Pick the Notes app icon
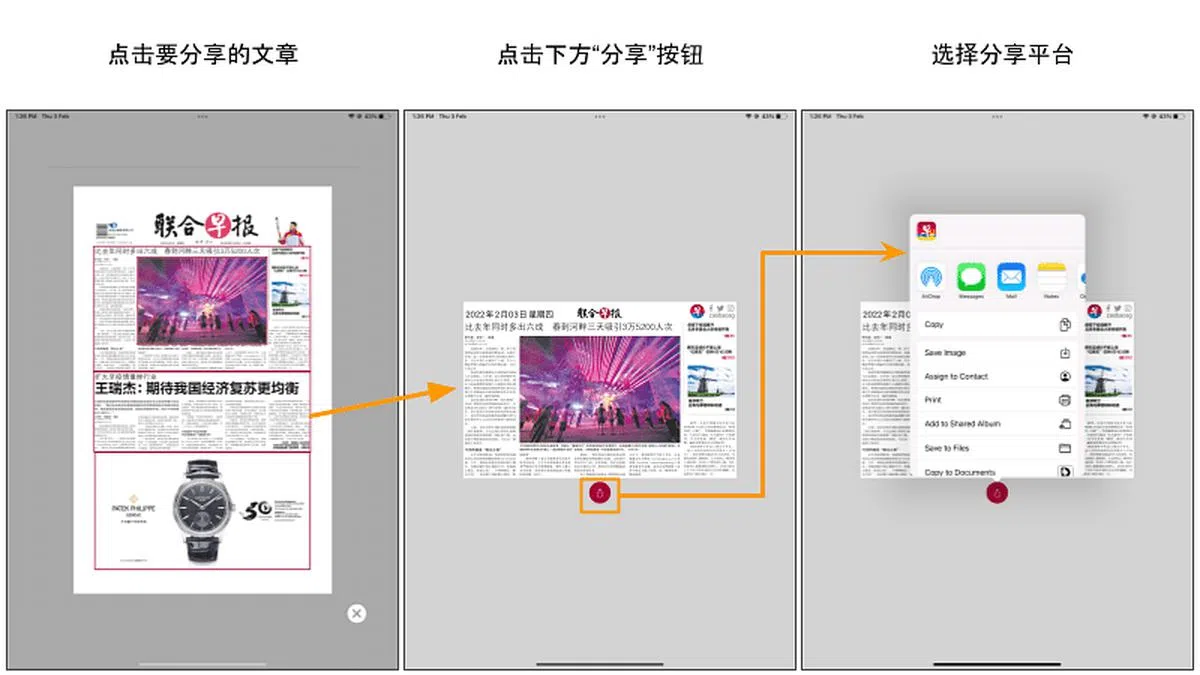 (x=1050, y=277)
